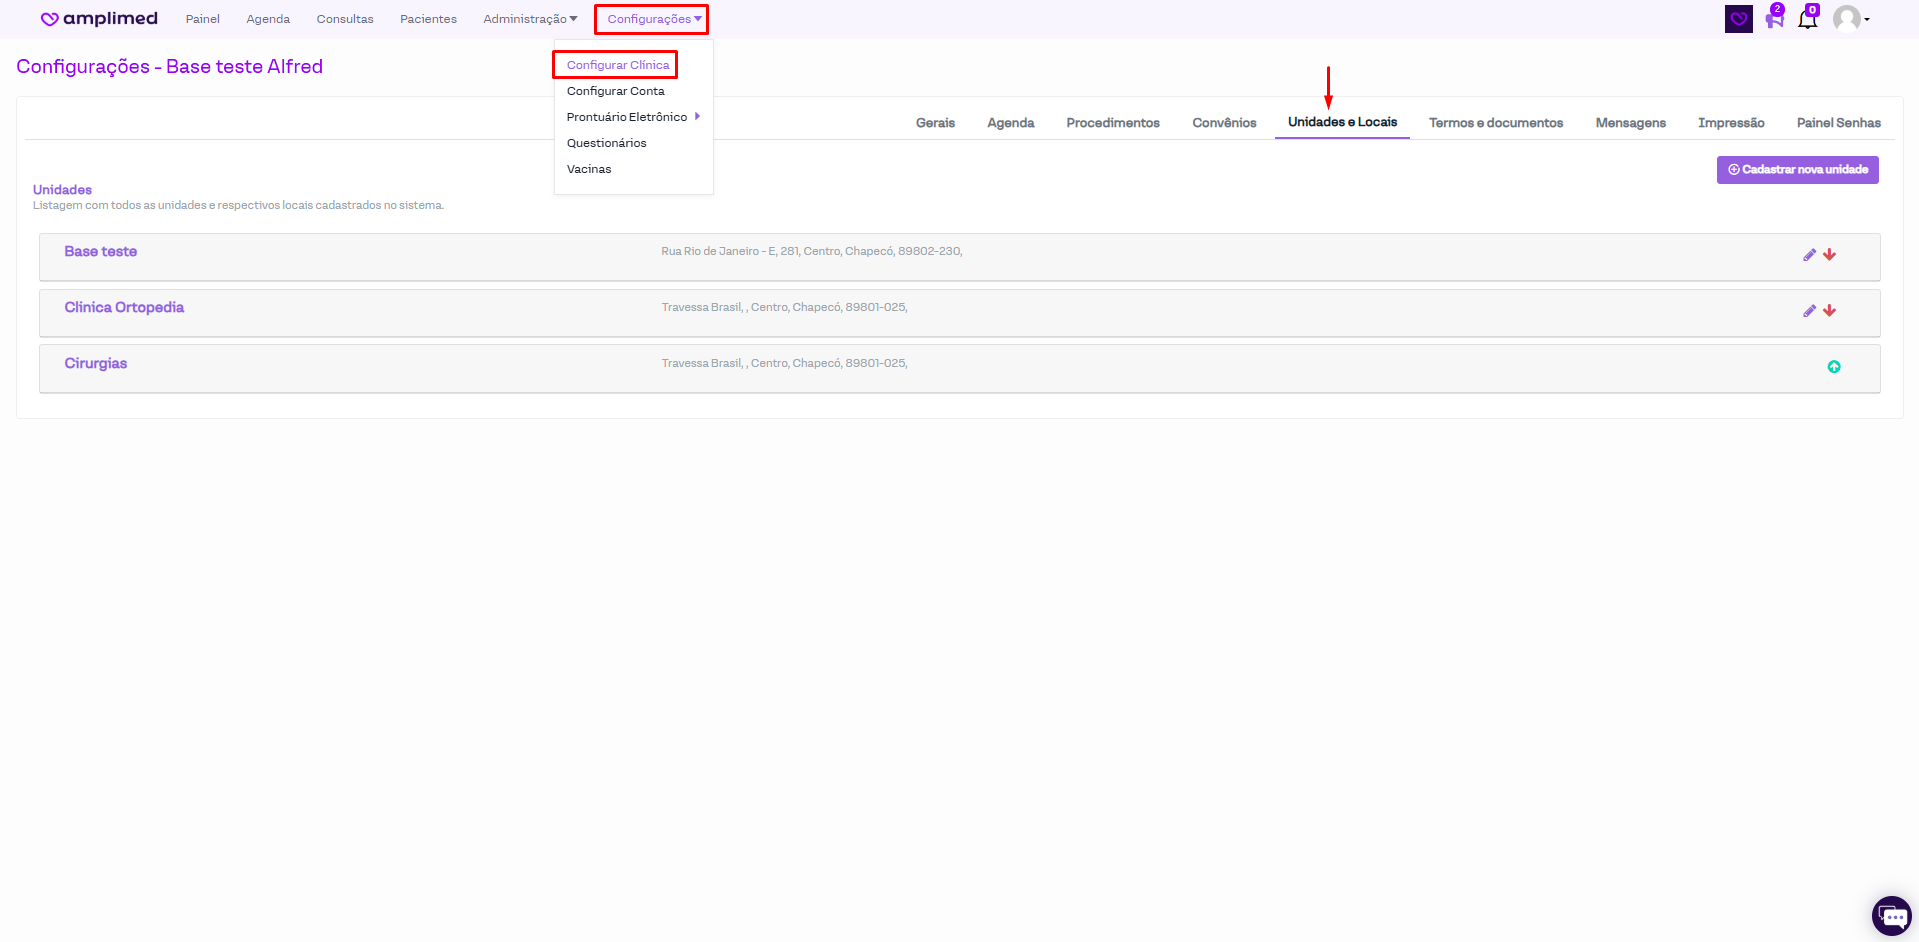1919x942 pixels.
Task: Expand the Administração dropdown menu
Action: pyautogui.click(x=530, y=19)
